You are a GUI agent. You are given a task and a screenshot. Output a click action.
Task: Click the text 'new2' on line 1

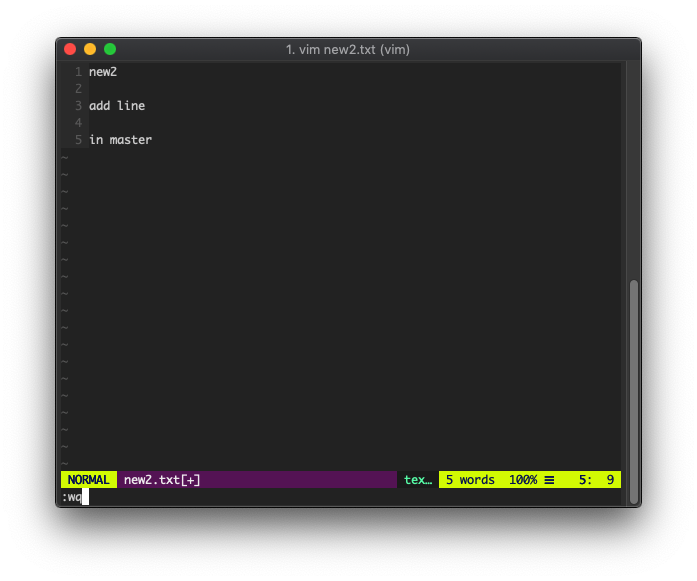pyautogui.click(x=103, y=72)
